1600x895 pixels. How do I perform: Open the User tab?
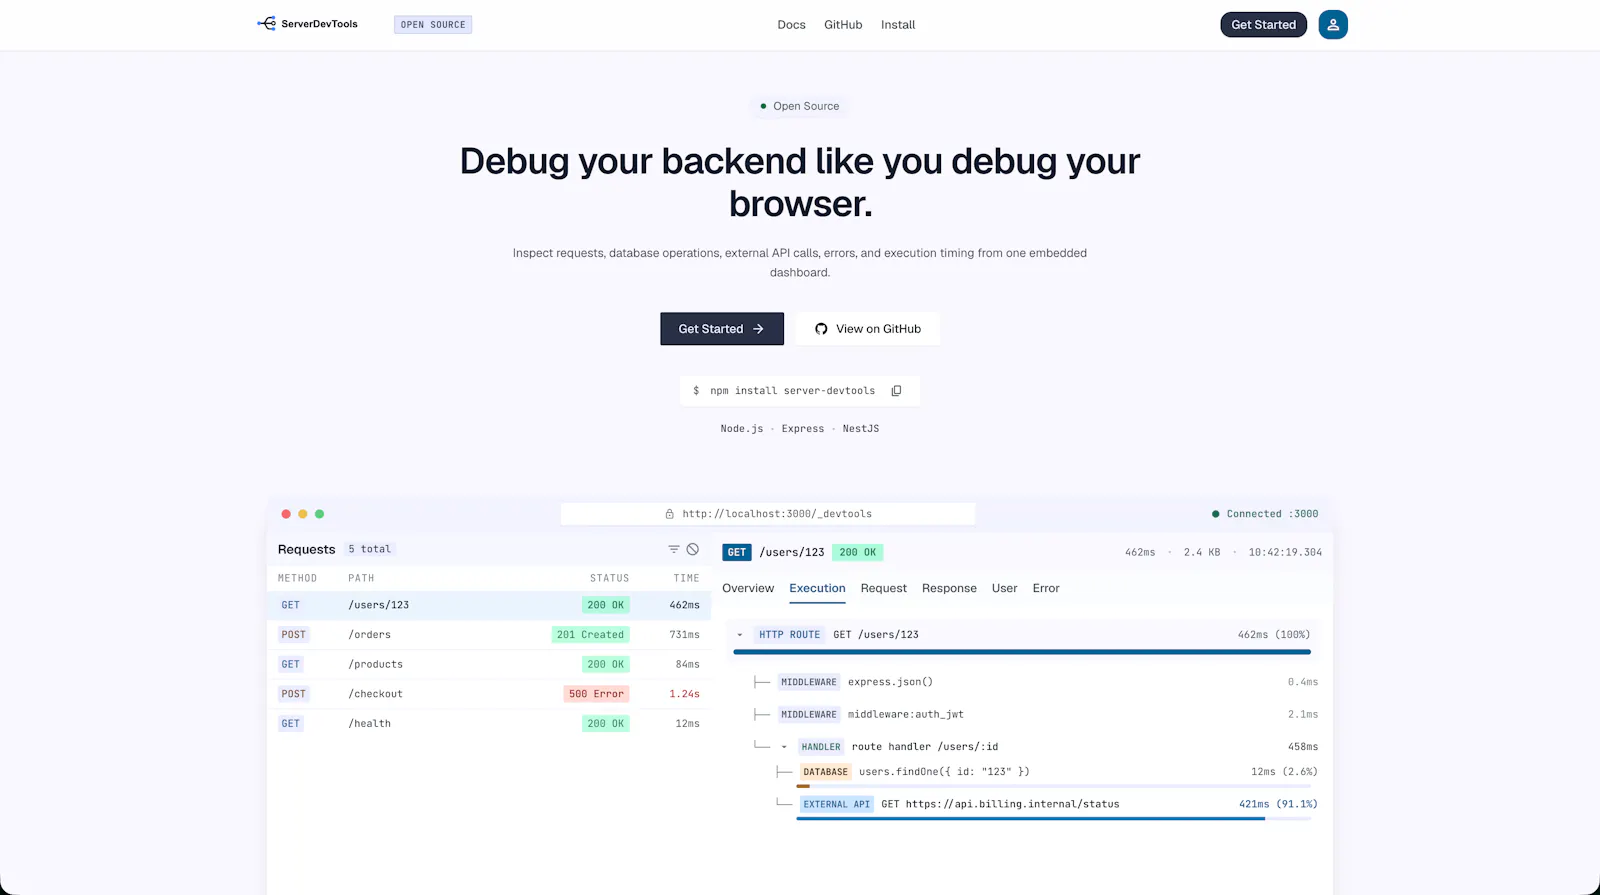tap(1004, 588)
